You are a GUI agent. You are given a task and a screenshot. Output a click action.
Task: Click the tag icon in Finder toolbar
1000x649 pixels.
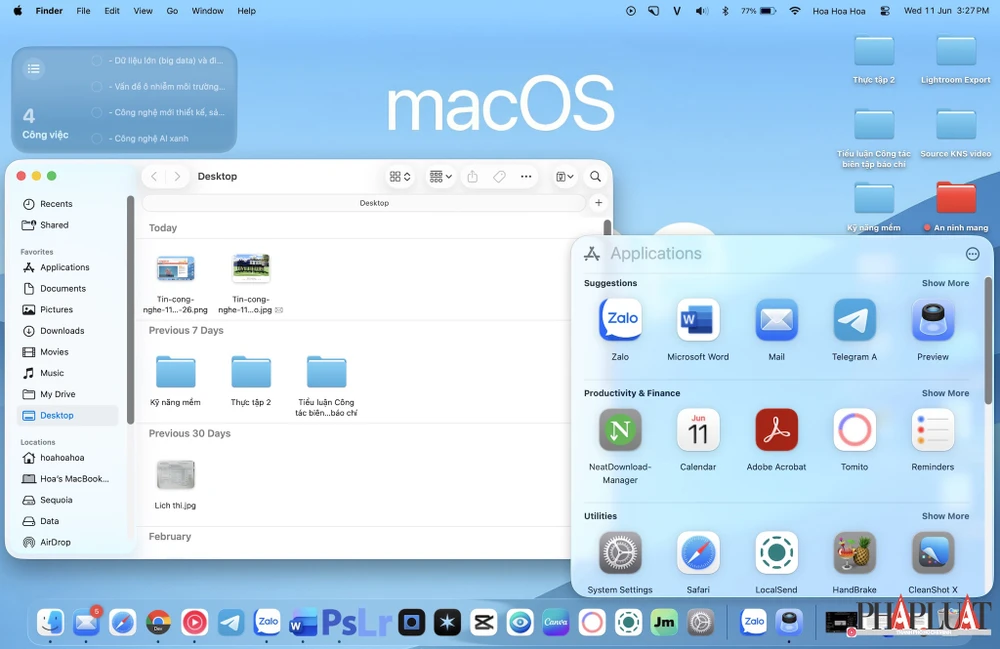499,177
